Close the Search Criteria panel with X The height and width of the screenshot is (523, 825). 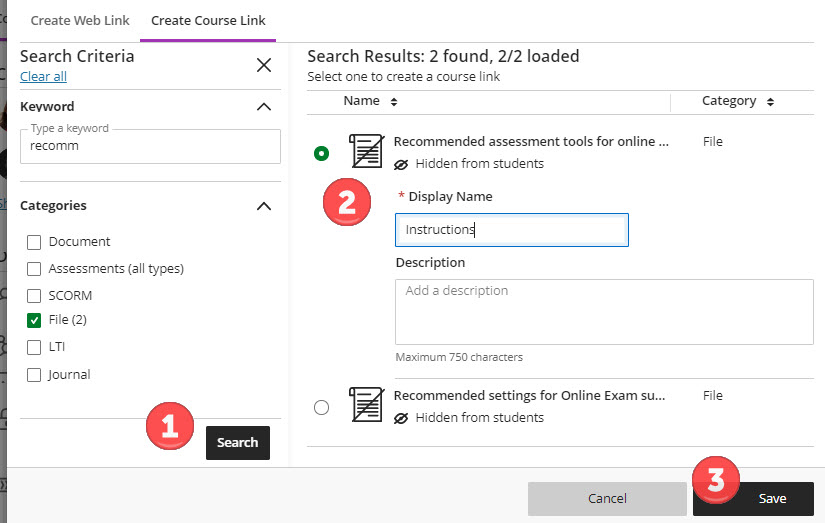(x=264, y=65)
